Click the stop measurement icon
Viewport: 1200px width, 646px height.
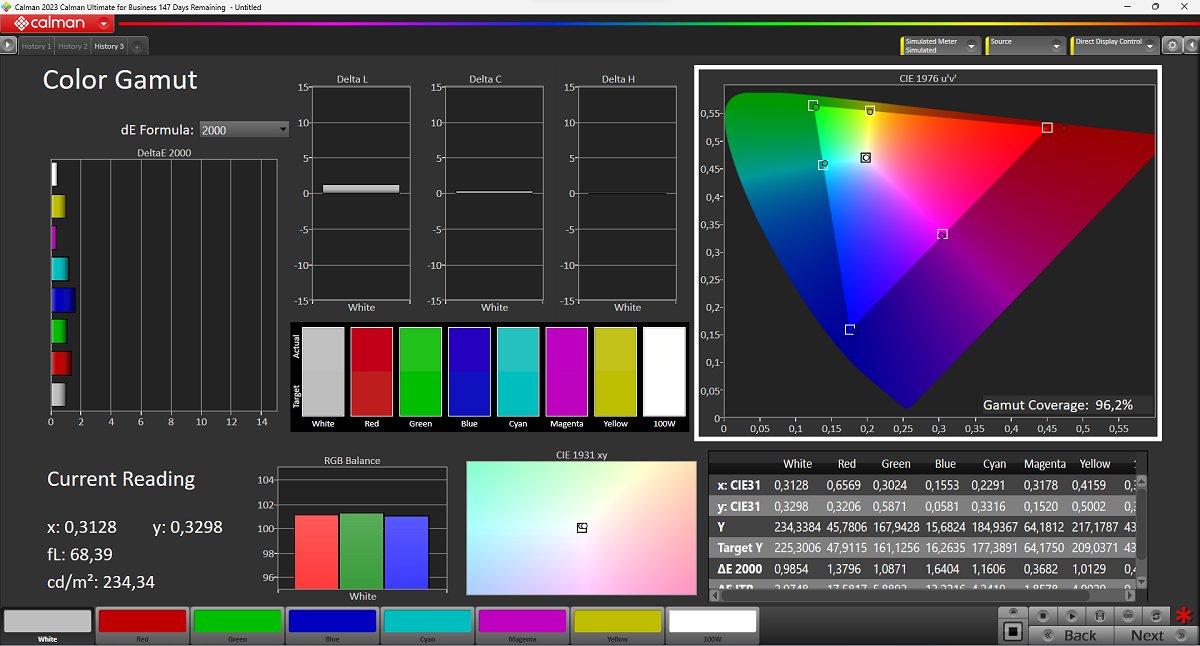tap(1042, 616)
